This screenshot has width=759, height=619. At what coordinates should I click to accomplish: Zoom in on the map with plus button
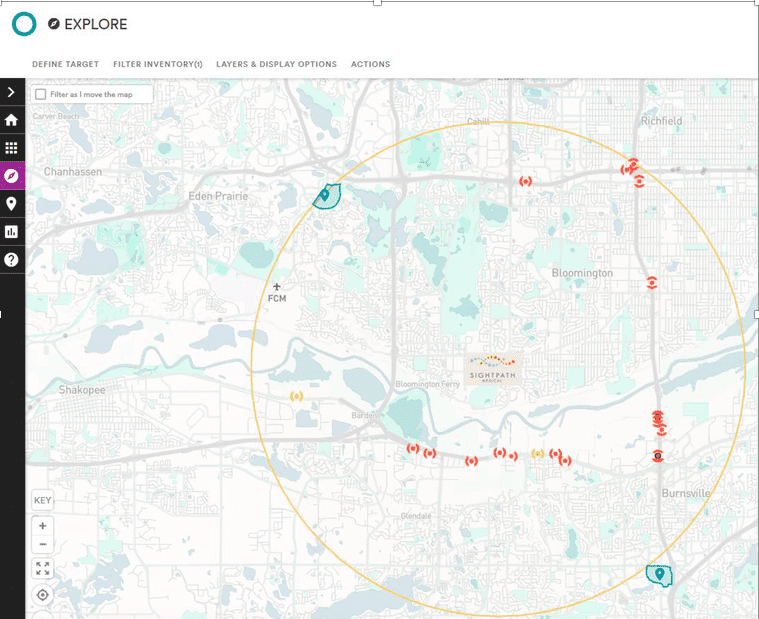(x=42, y=526)
